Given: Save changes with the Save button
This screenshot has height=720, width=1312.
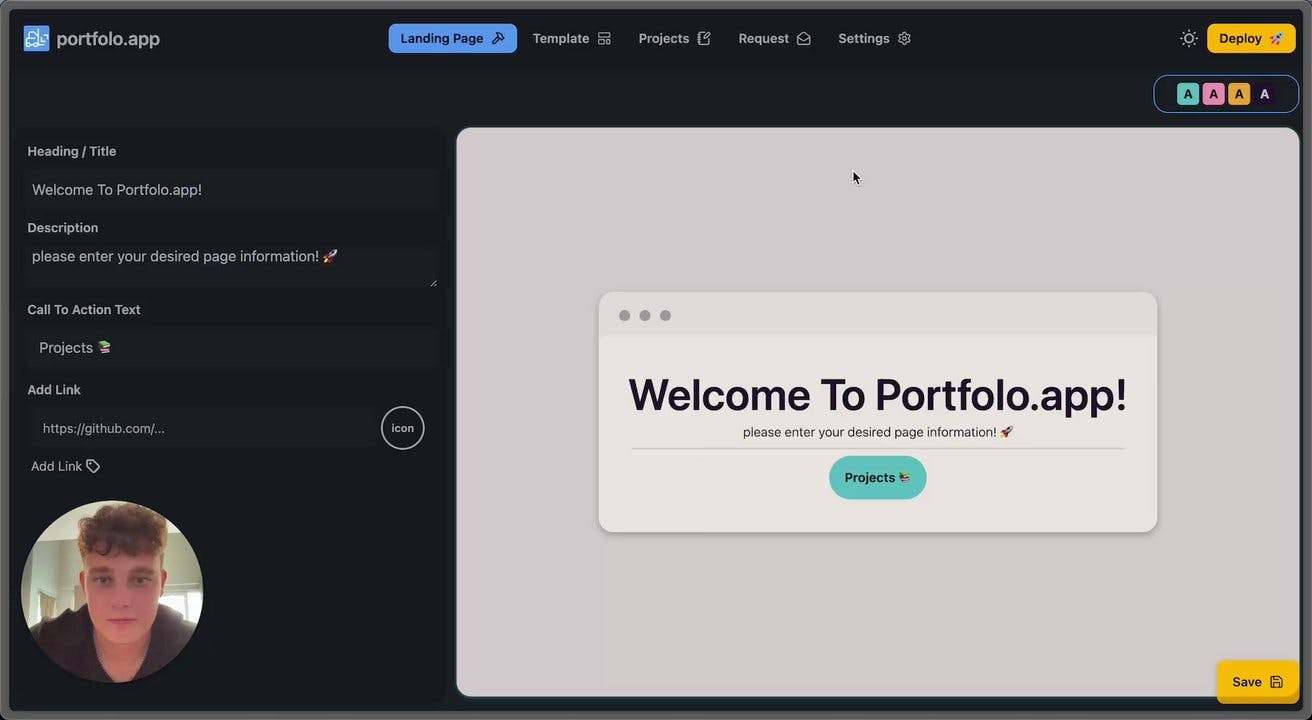Looking at the screenshot, I should pos(1257,682).
